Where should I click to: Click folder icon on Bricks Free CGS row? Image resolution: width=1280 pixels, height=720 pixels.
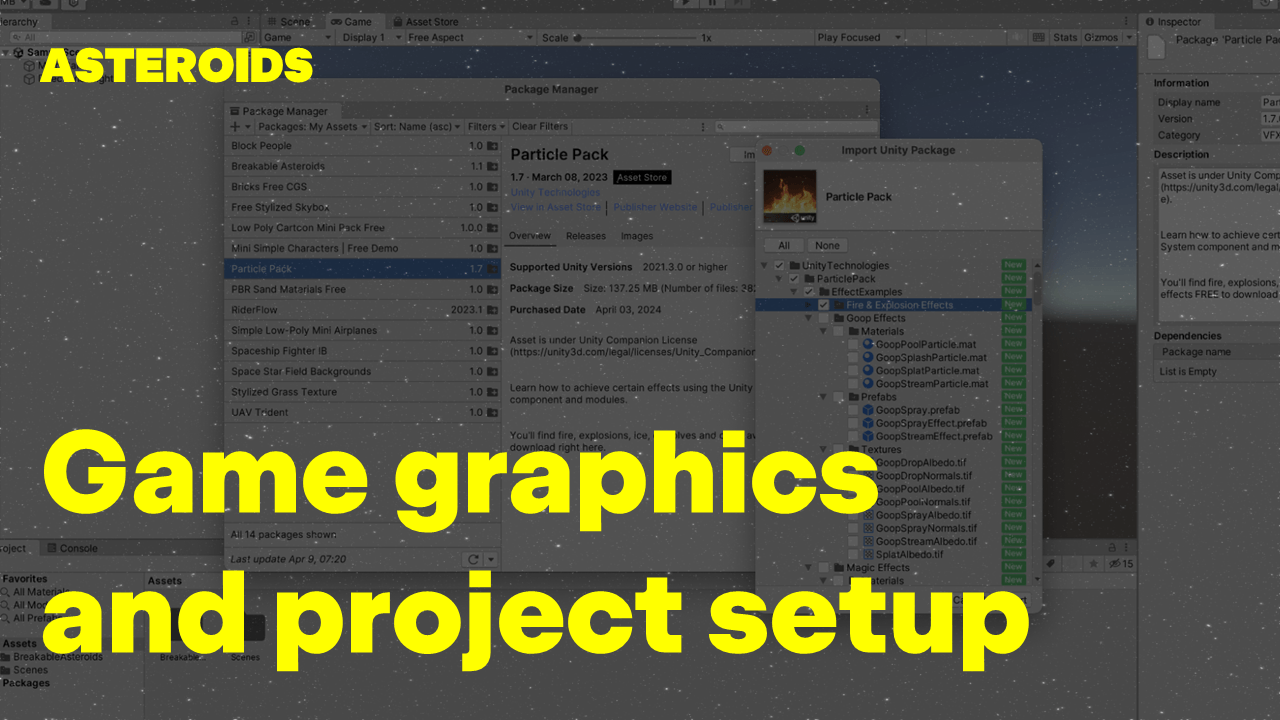pos(492,187)
